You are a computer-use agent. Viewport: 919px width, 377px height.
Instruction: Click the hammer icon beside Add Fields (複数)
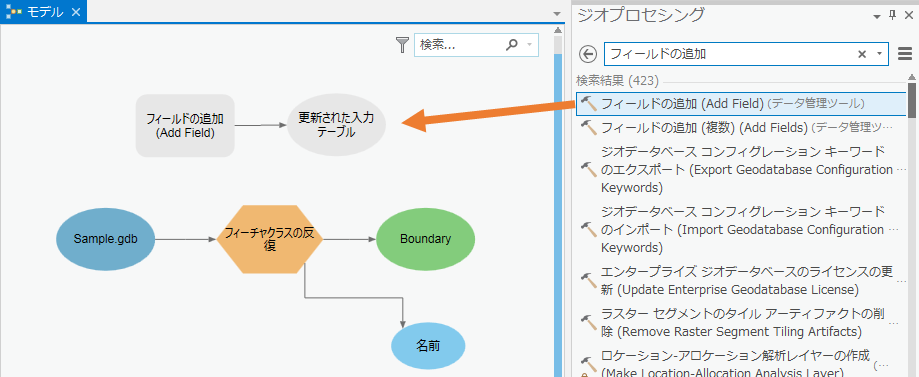pyautogui.click(x=588, y=127)
